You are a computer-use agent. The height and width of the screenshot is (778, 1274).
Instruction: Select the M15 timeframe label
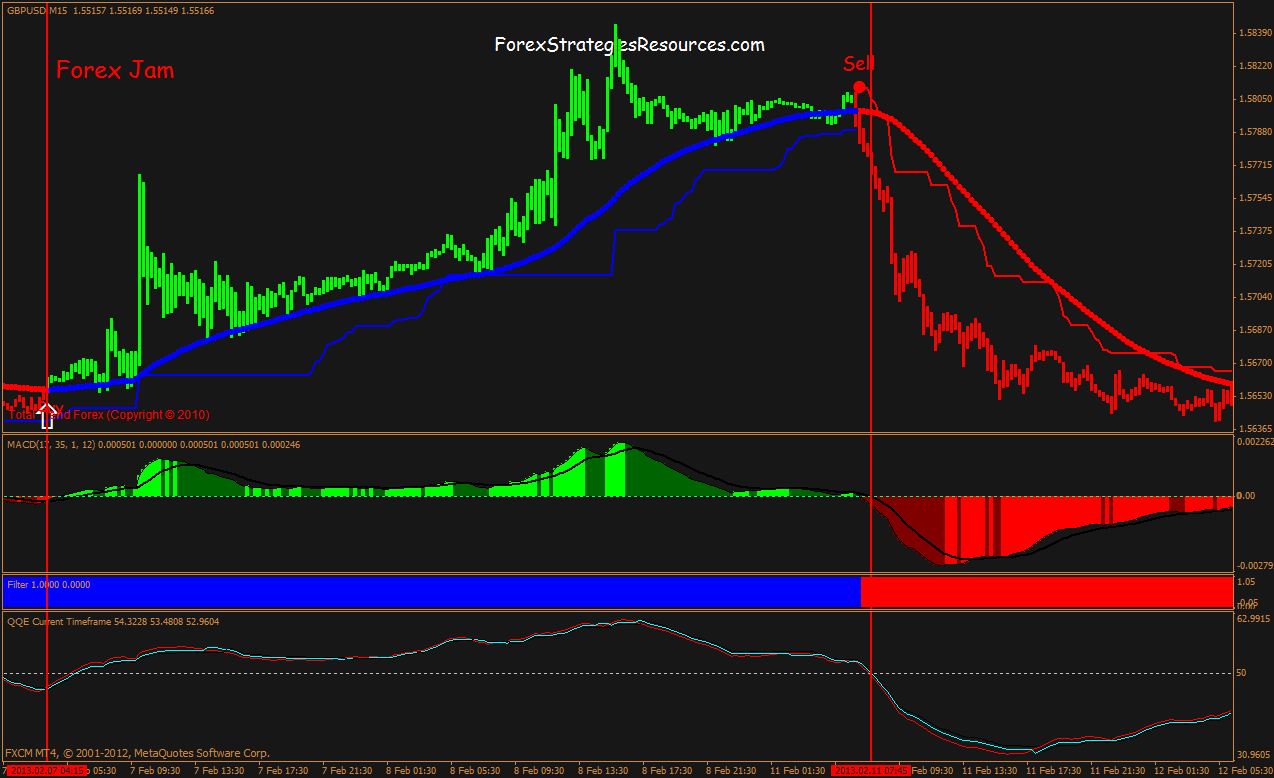click(55, 8)
